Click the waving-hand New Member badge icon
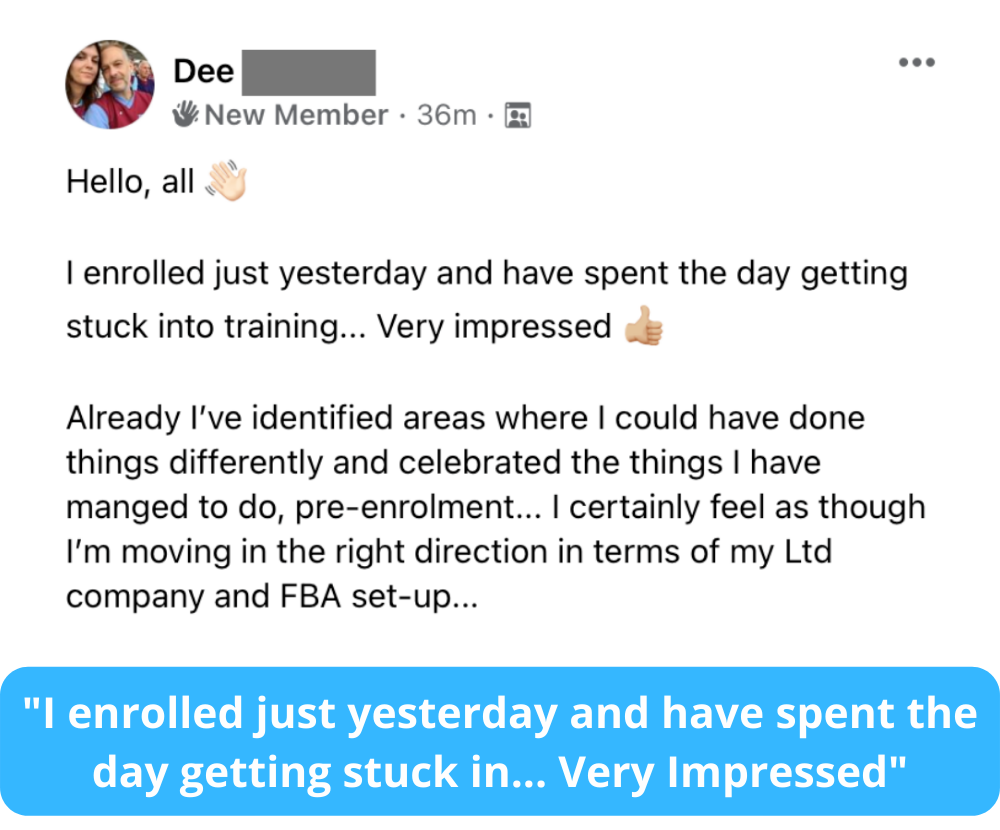Image resolution: width=1000 pixels, height=830 pixels. [x=186, y=115]
